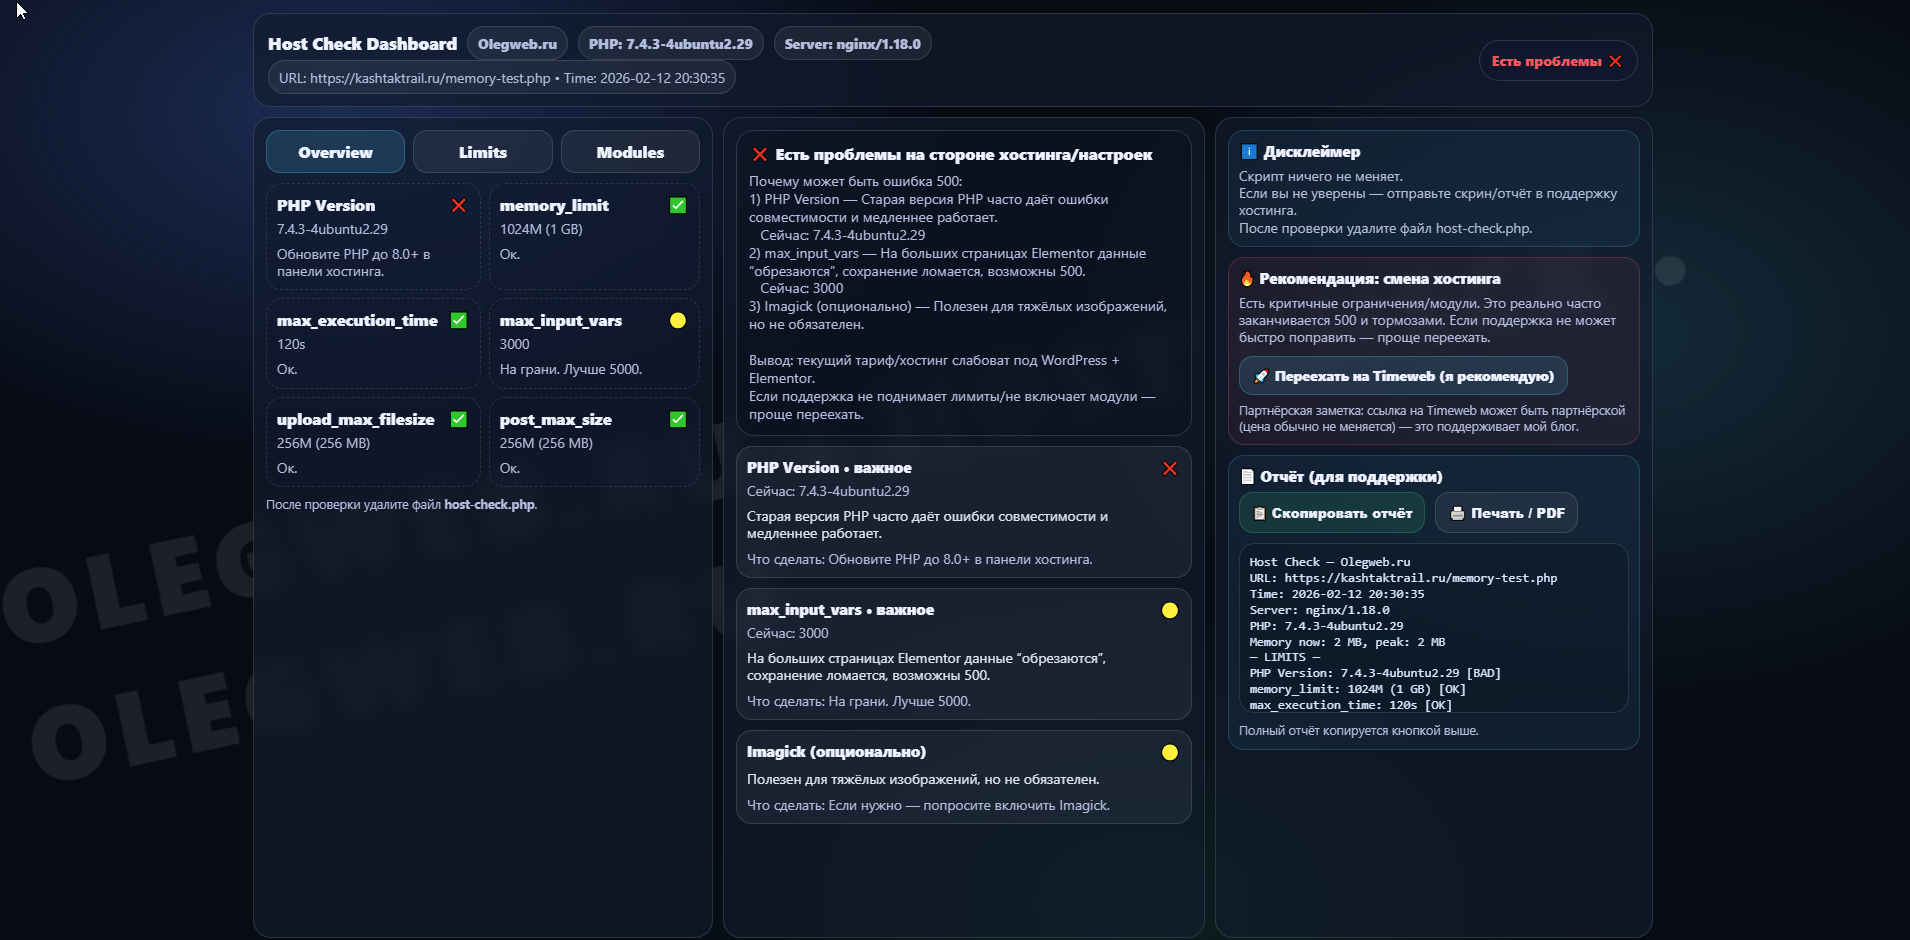The width and height of the screenshot is (1910, 940).
Task: Click the red X on PHP Version tile
Action: pyautogui.click(x=459, y=205)
